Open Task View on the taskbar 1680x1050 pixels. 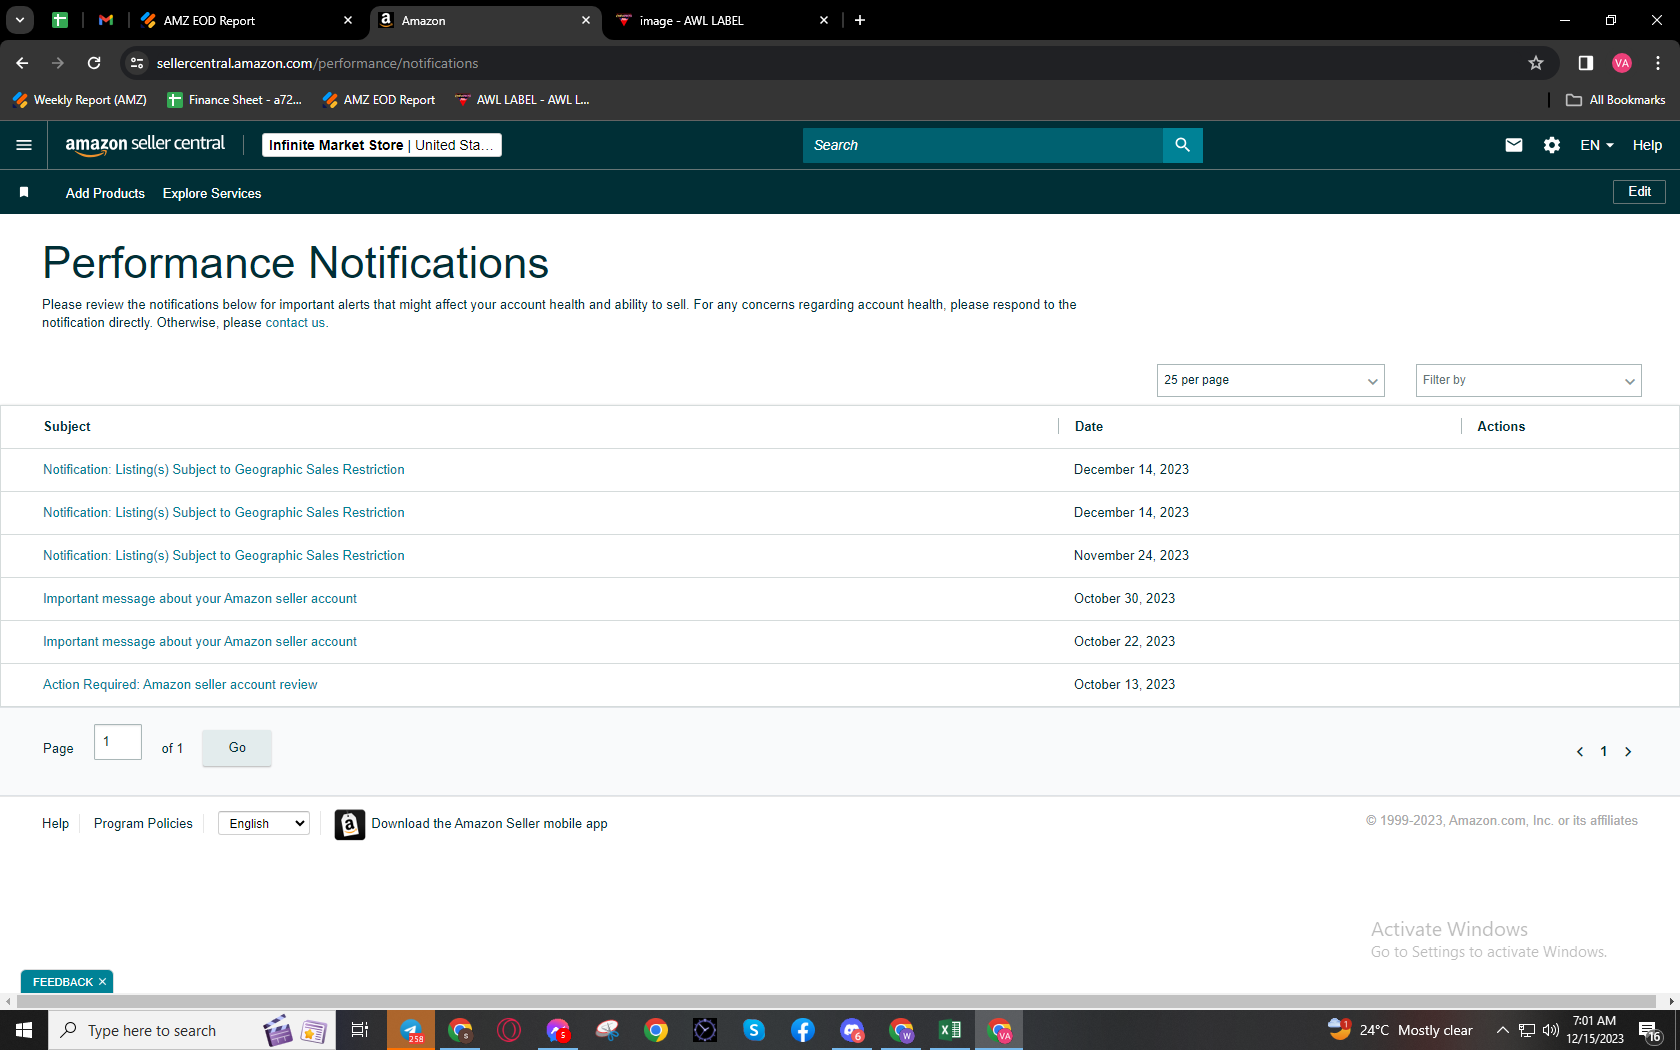360,1030
